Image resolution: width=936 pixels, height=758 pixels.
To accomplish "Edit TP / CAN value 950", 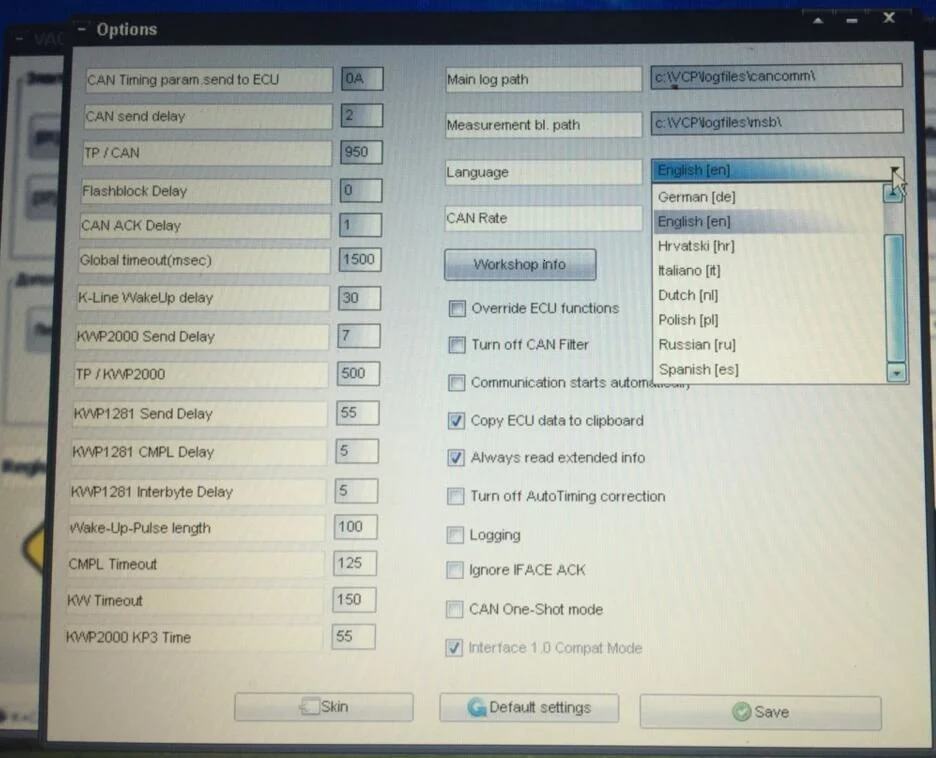I will (x=361, y=152).
